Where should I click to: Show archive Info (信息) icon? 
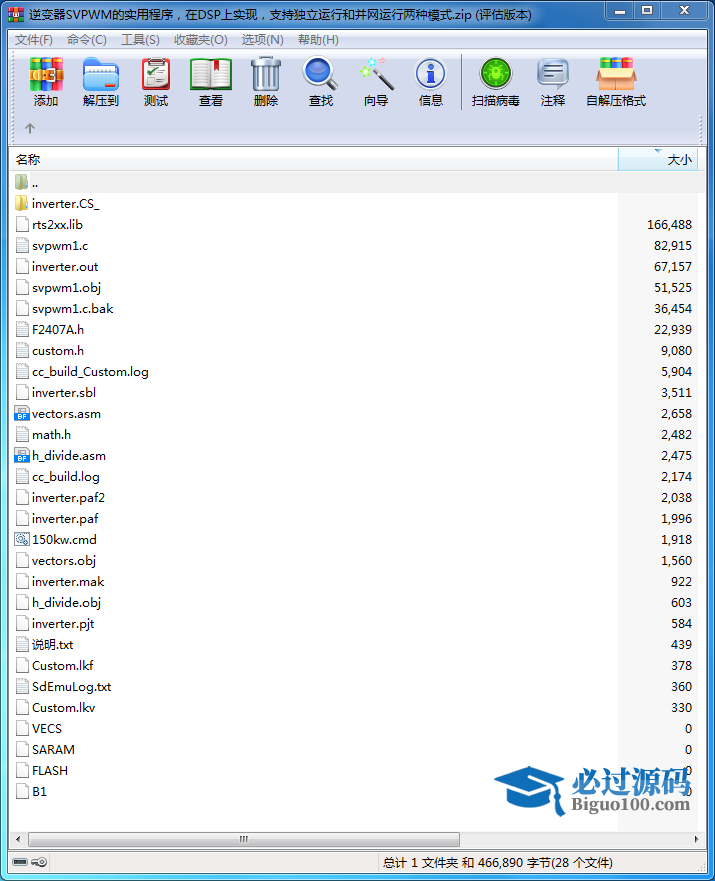click(431, 75)
